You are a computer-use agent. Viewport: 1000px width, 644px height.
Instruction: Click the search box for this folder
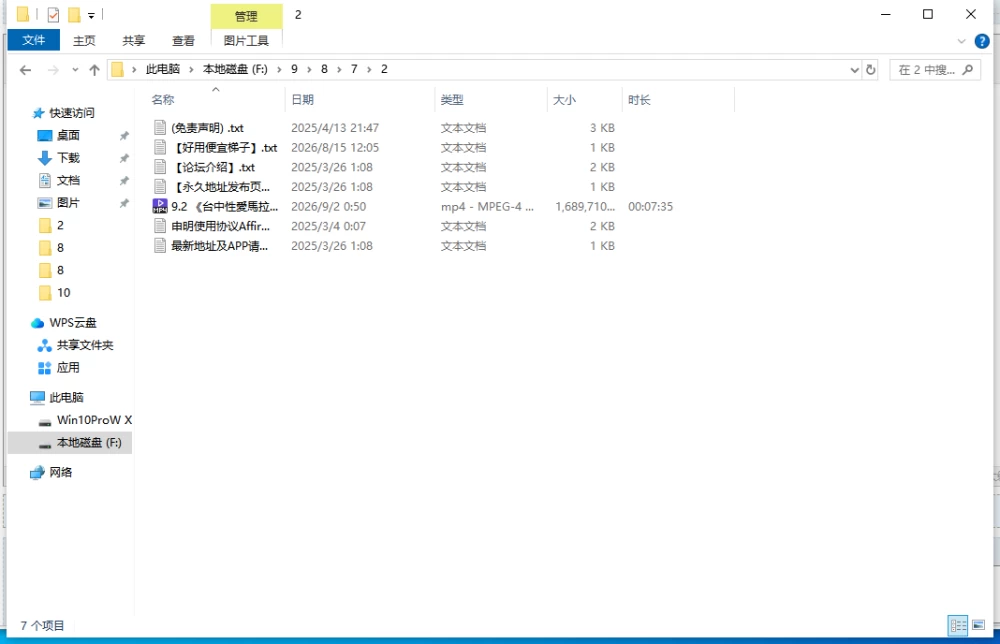935,70
